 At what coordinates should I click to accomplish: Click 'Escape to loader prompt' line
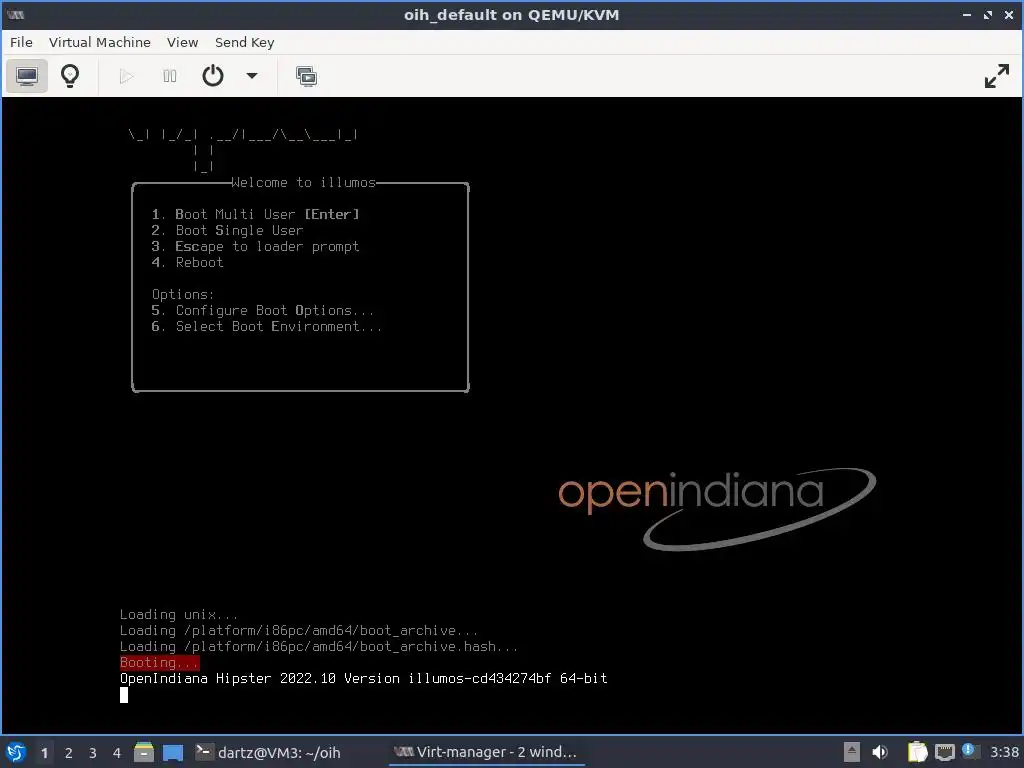click(x=255, y=246)
